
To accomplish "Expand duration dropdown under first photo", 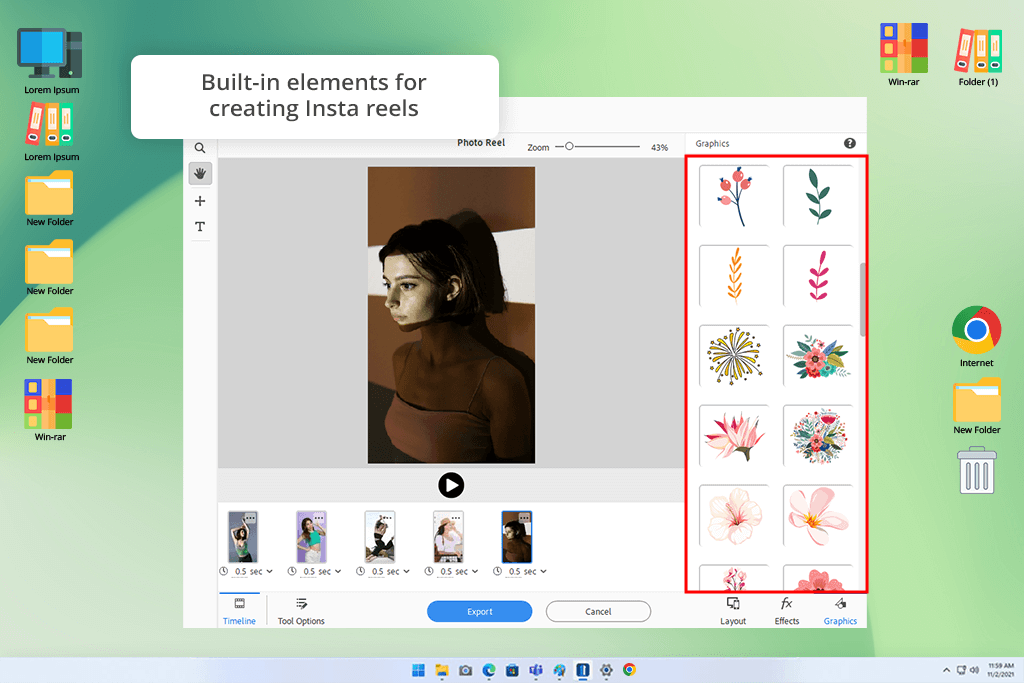I will click(x=269, y=572).
